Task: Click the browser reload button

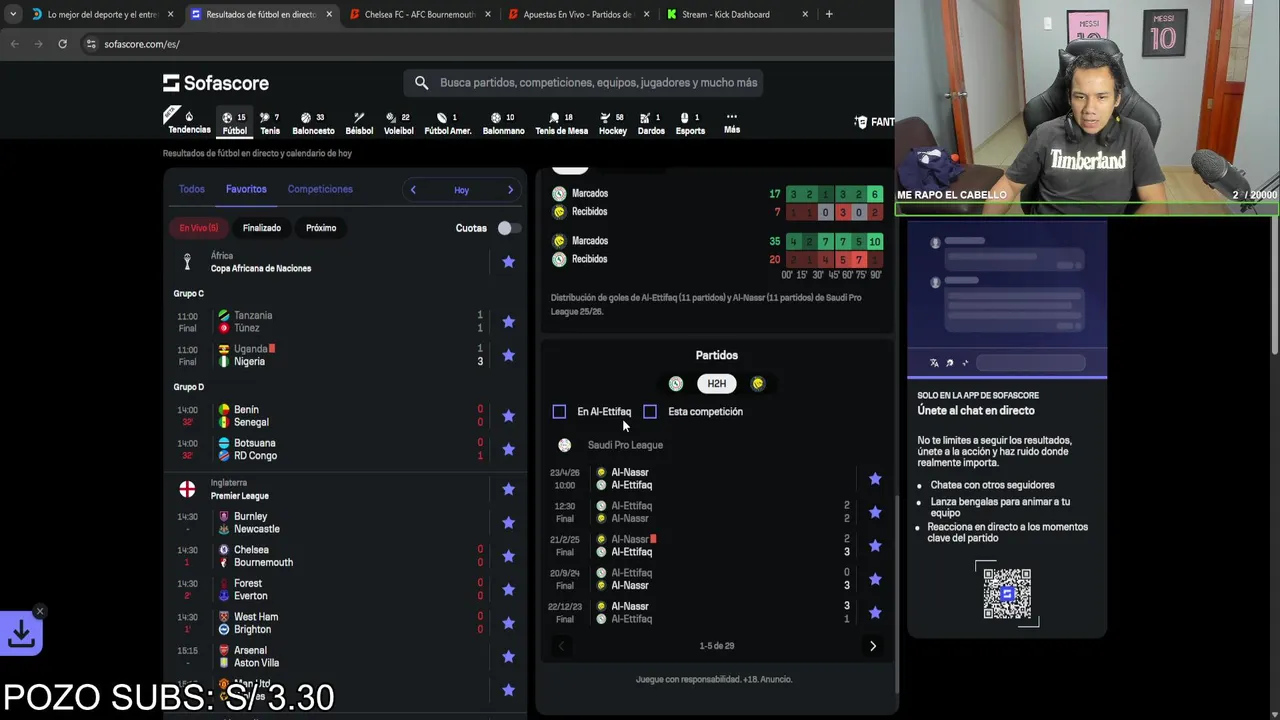Action: (x=62, y=44)
